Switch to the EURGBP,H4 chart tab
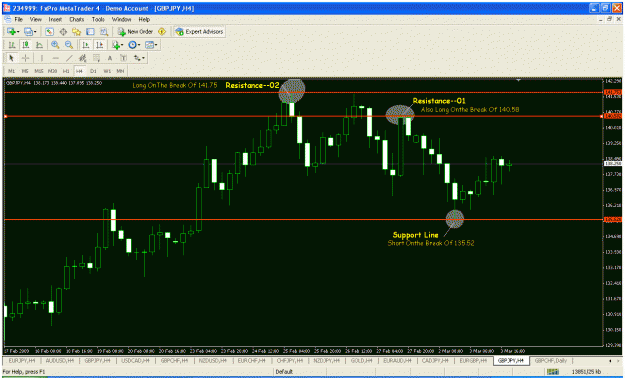The image size is (625, 378). click(473, 360)
